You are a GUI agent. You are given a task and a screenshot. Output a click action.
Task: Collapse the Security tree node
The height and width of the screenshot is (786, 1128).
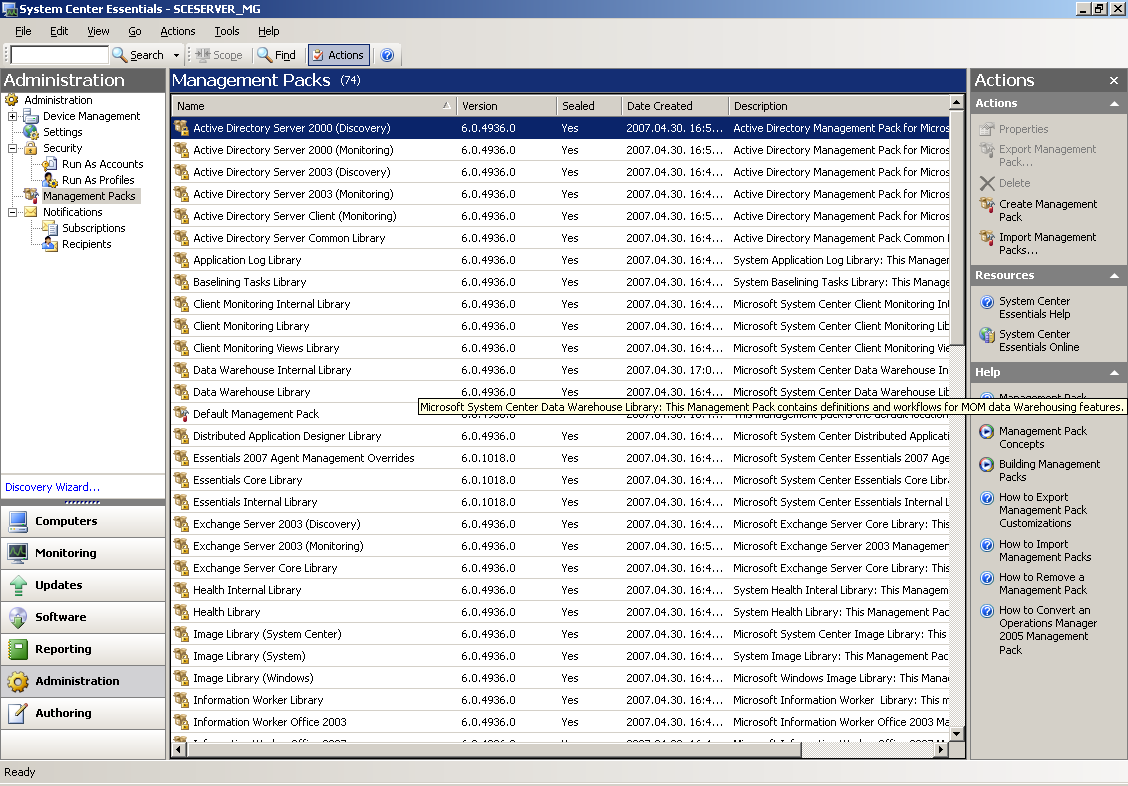12,148
